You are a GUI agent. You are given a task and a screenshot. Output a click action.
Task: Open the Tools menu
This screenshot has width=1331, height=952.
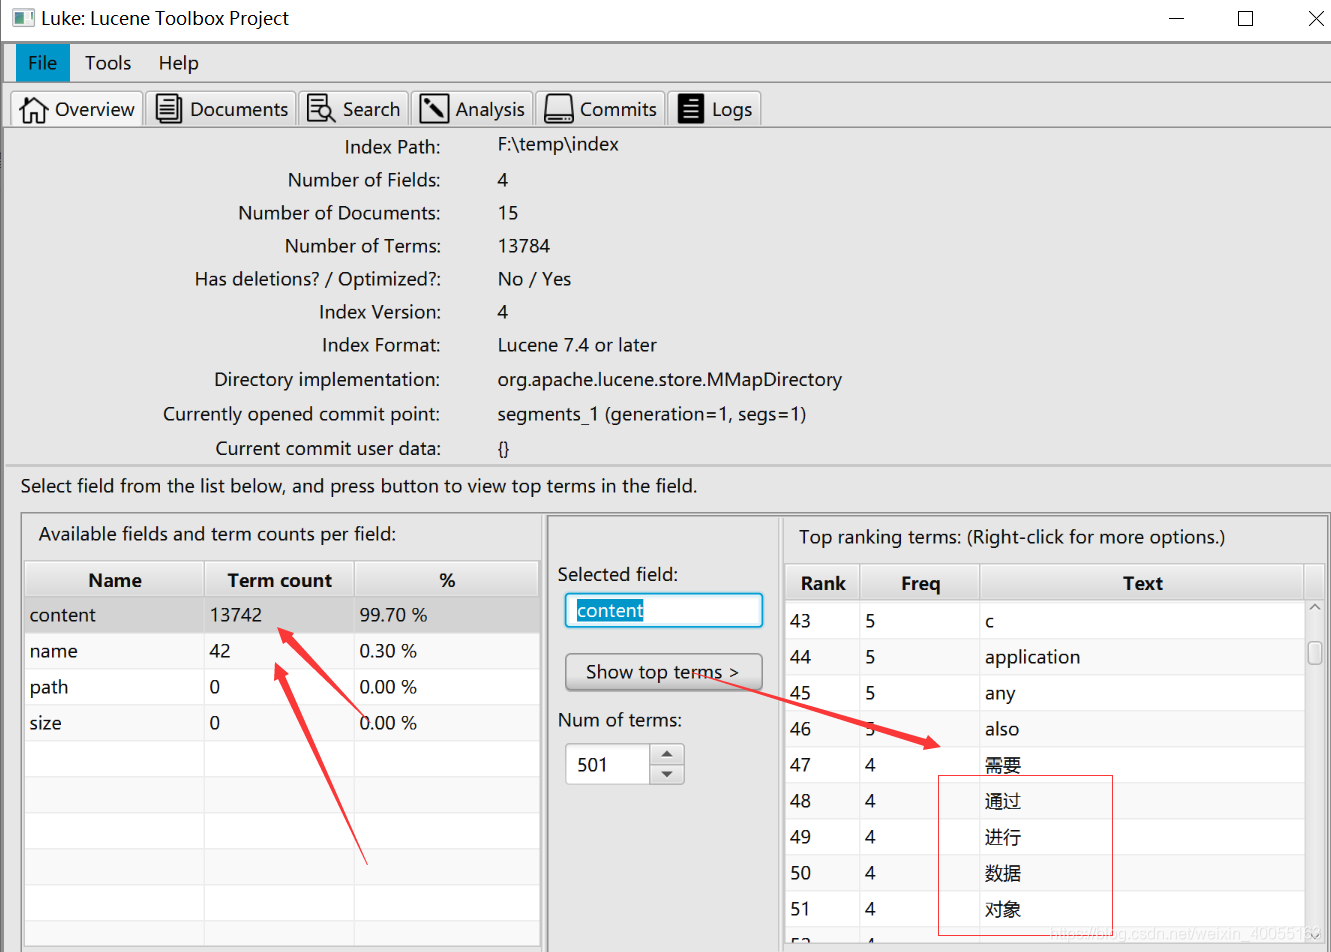point(108,63)
